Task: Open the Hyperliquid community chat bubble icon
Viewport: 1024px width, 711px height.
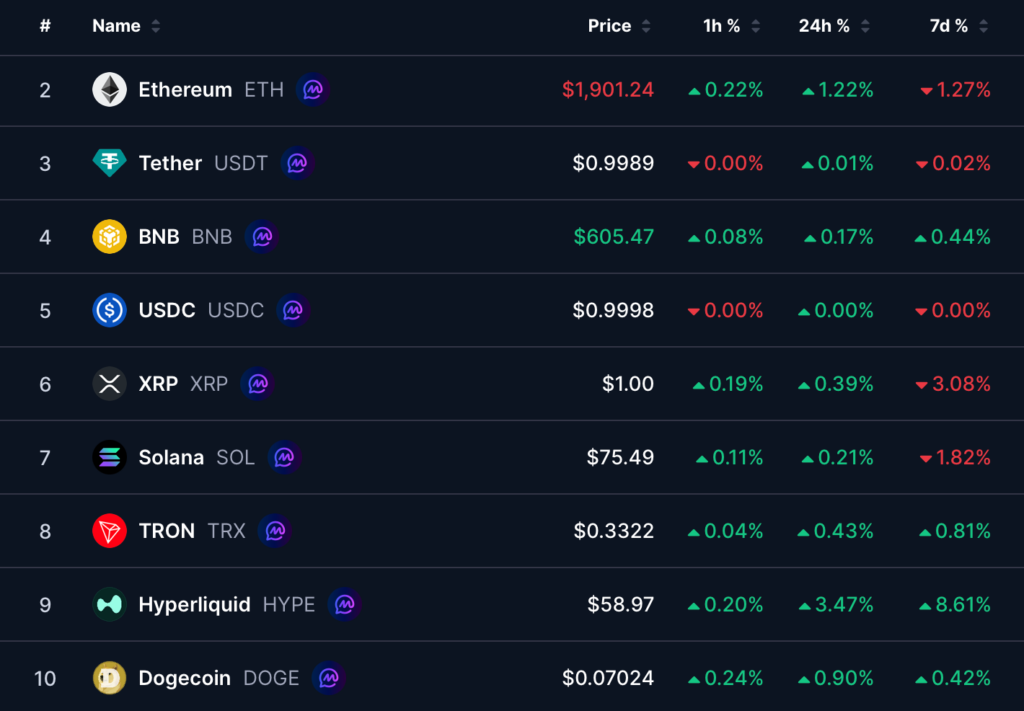Action: (344, 605)
